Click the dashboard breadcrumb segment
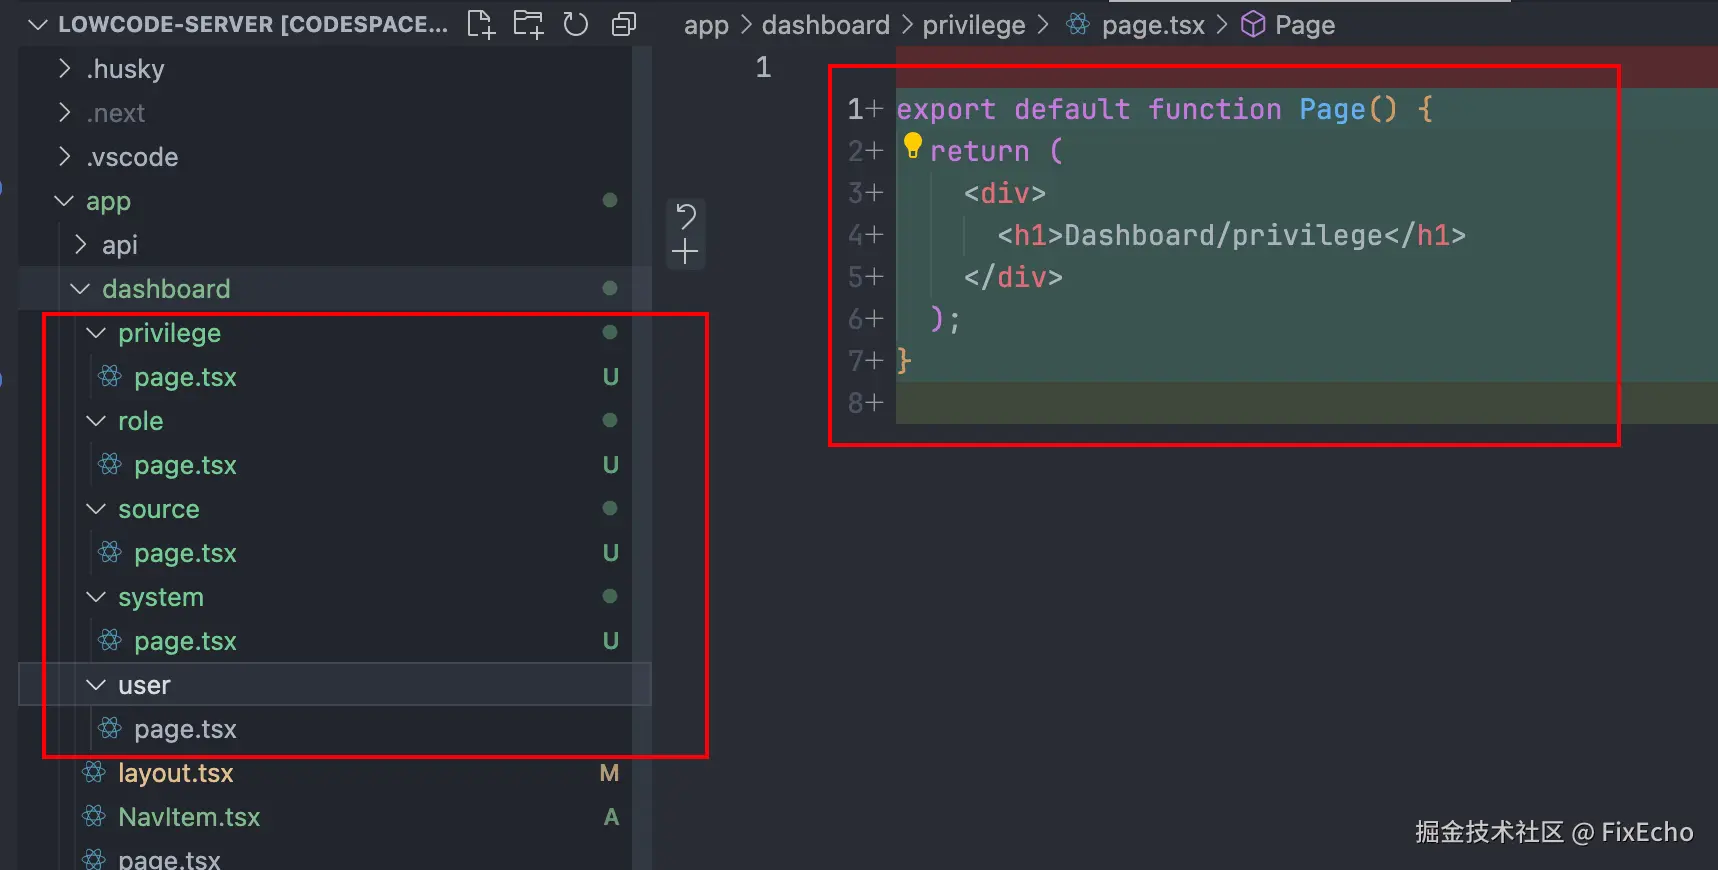 (x=826, y=25)
